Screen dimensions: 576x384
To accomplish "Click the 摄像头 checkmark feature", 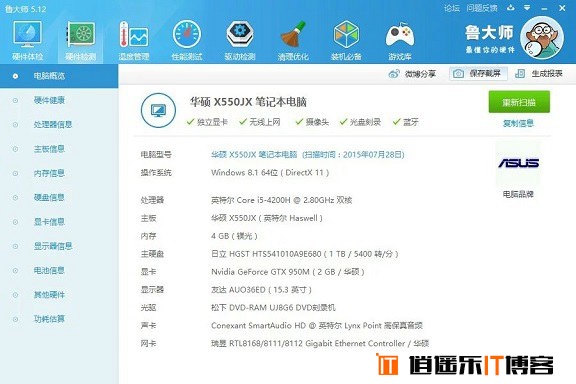I will [x=312, y=122].
